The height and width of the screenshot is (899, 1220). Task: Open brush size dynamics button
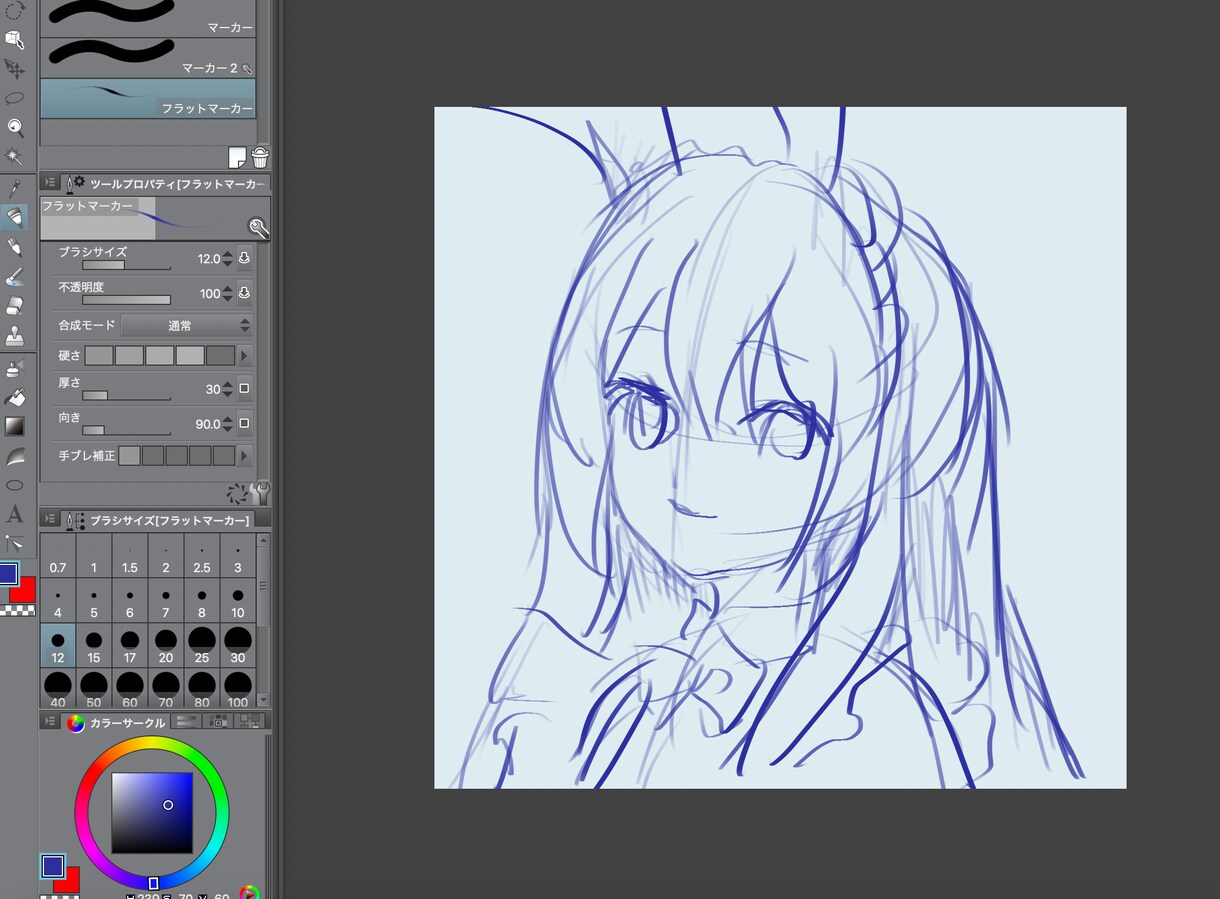point(244,259)
